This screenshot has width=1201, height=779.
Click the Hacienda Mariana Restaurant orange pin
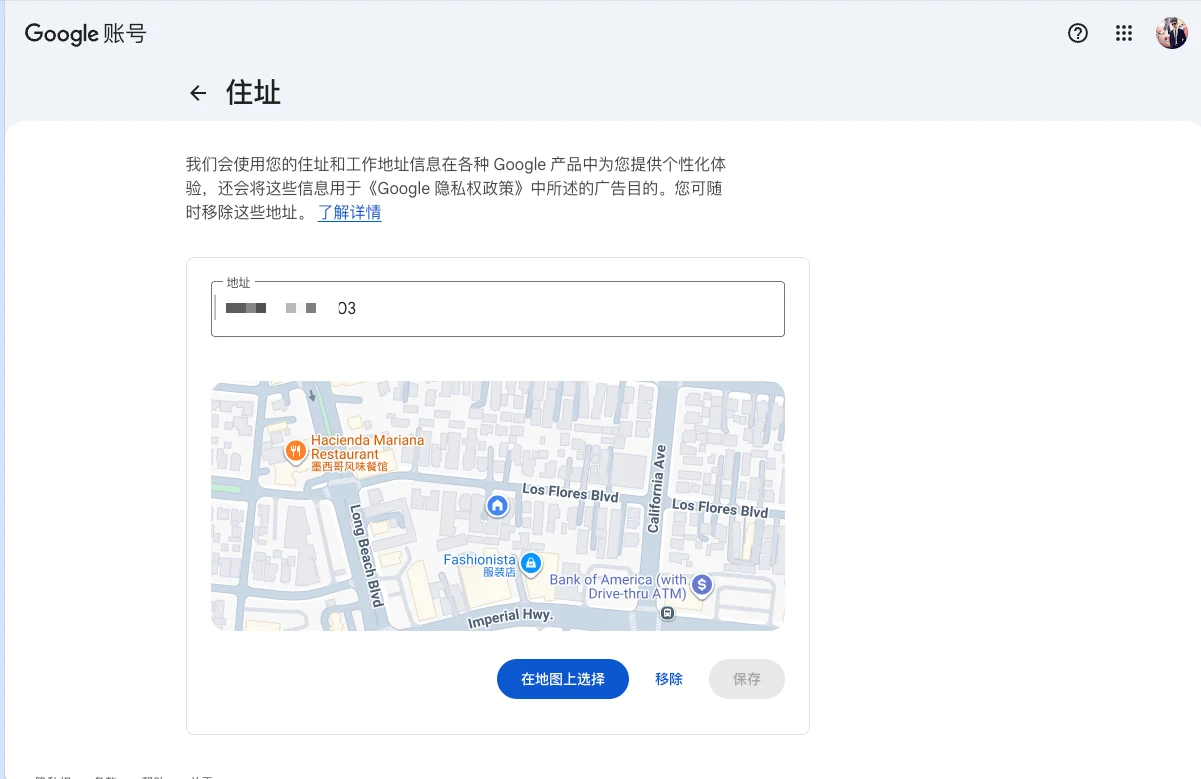296,451
